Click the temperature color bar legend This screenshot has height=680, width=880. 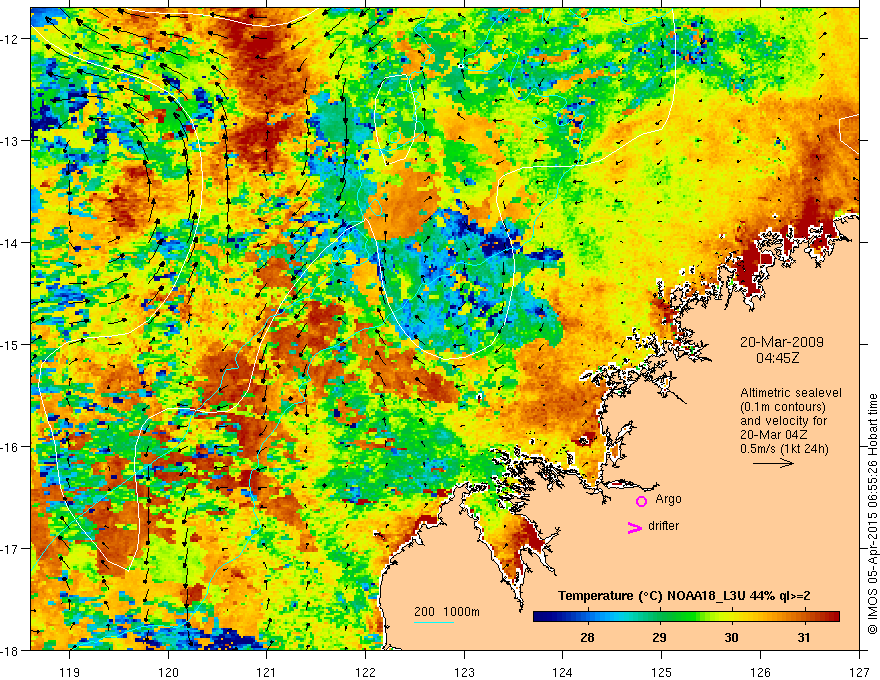[686, 617]
